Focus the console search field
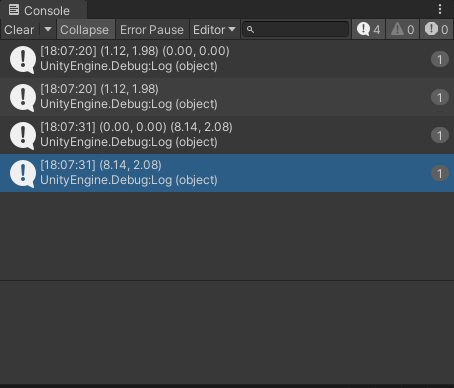Screen dimensions: 454x388 [295, 30]
